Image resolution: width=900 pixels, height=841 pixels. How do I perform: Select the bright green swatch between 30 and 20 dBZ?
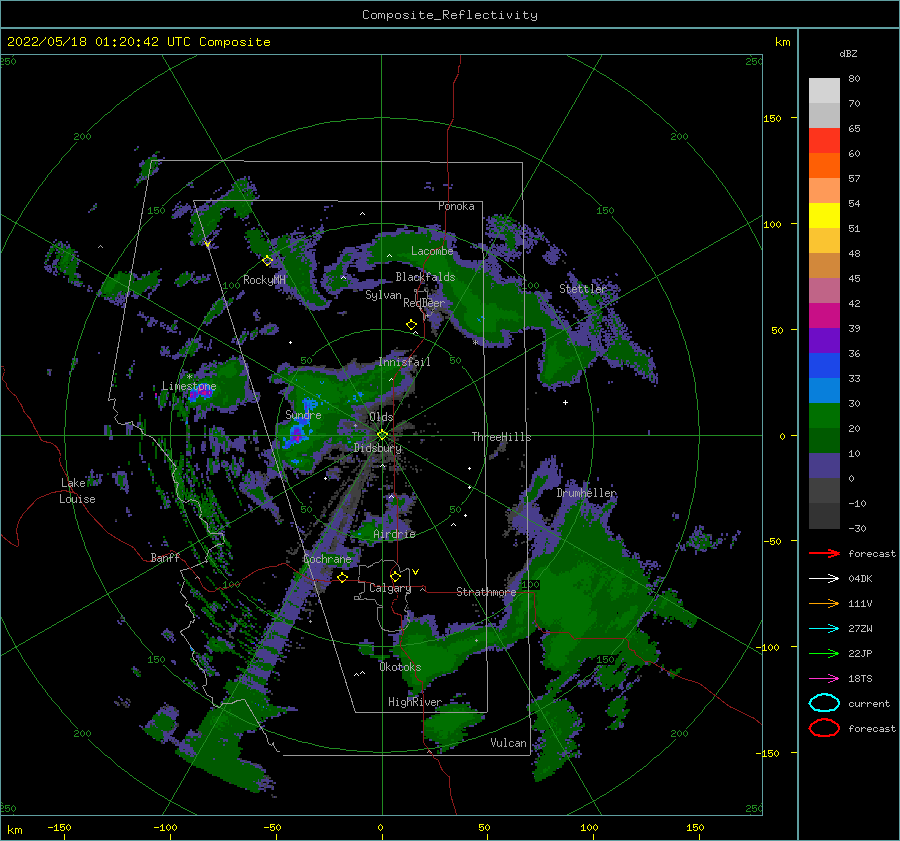point(824,416)
